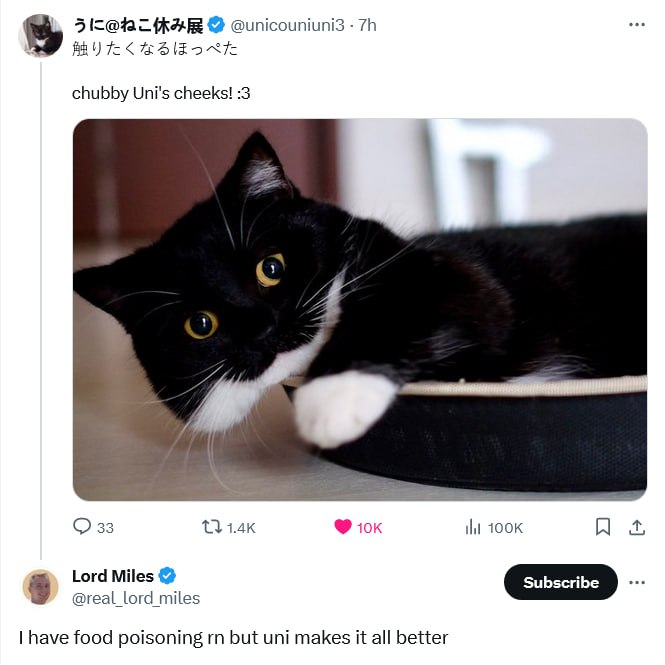Open the うに@ねこ休み展 display name
The image size is (665, 665).
(137, 26)
